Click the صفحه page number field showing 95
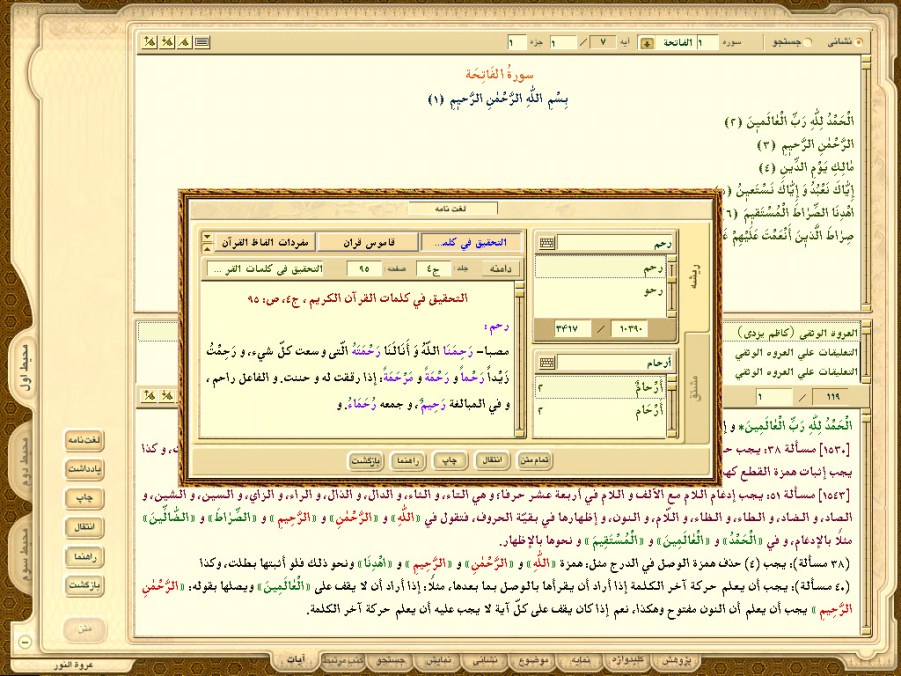This screenshot has height=676, width=901. tap(365, 269)
